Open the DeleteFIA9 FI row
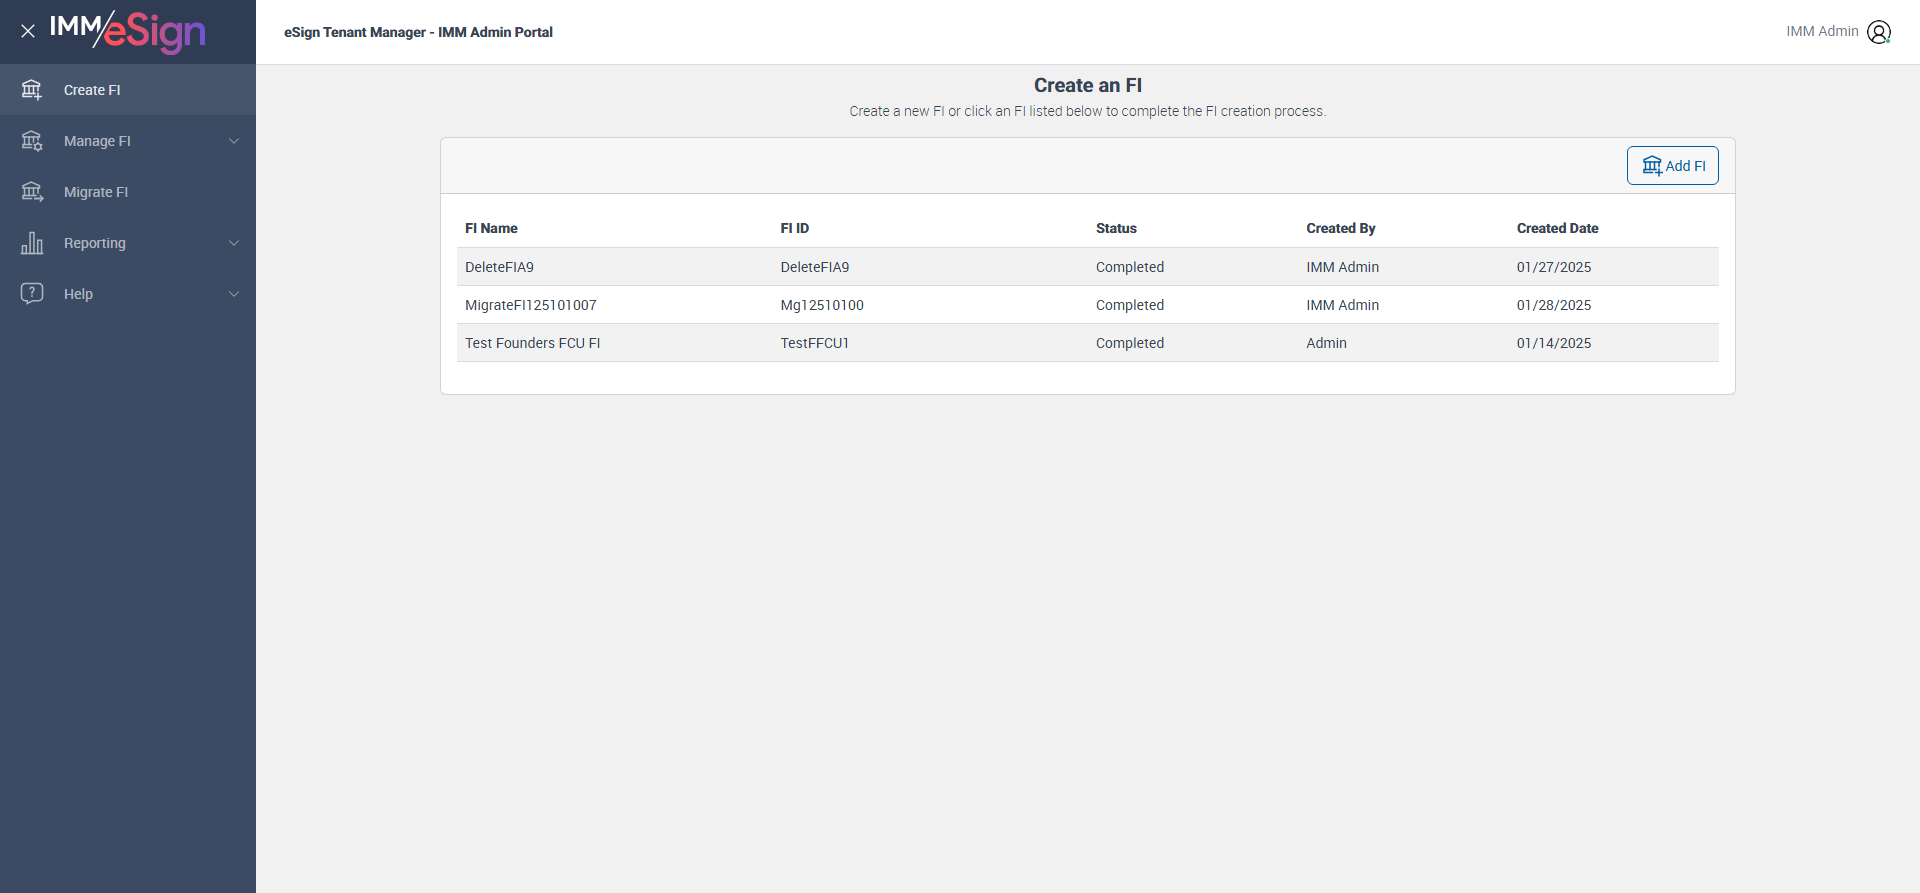 click(x=499, y=267)
